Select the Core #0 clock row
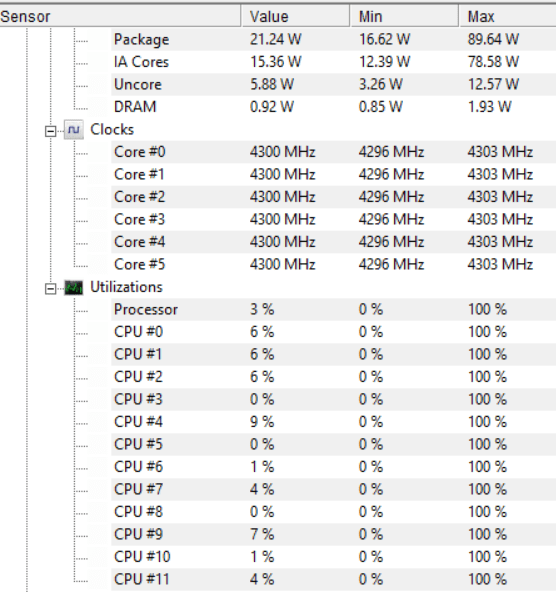Viewport: 556px width, 592px height. click(334, 152)
